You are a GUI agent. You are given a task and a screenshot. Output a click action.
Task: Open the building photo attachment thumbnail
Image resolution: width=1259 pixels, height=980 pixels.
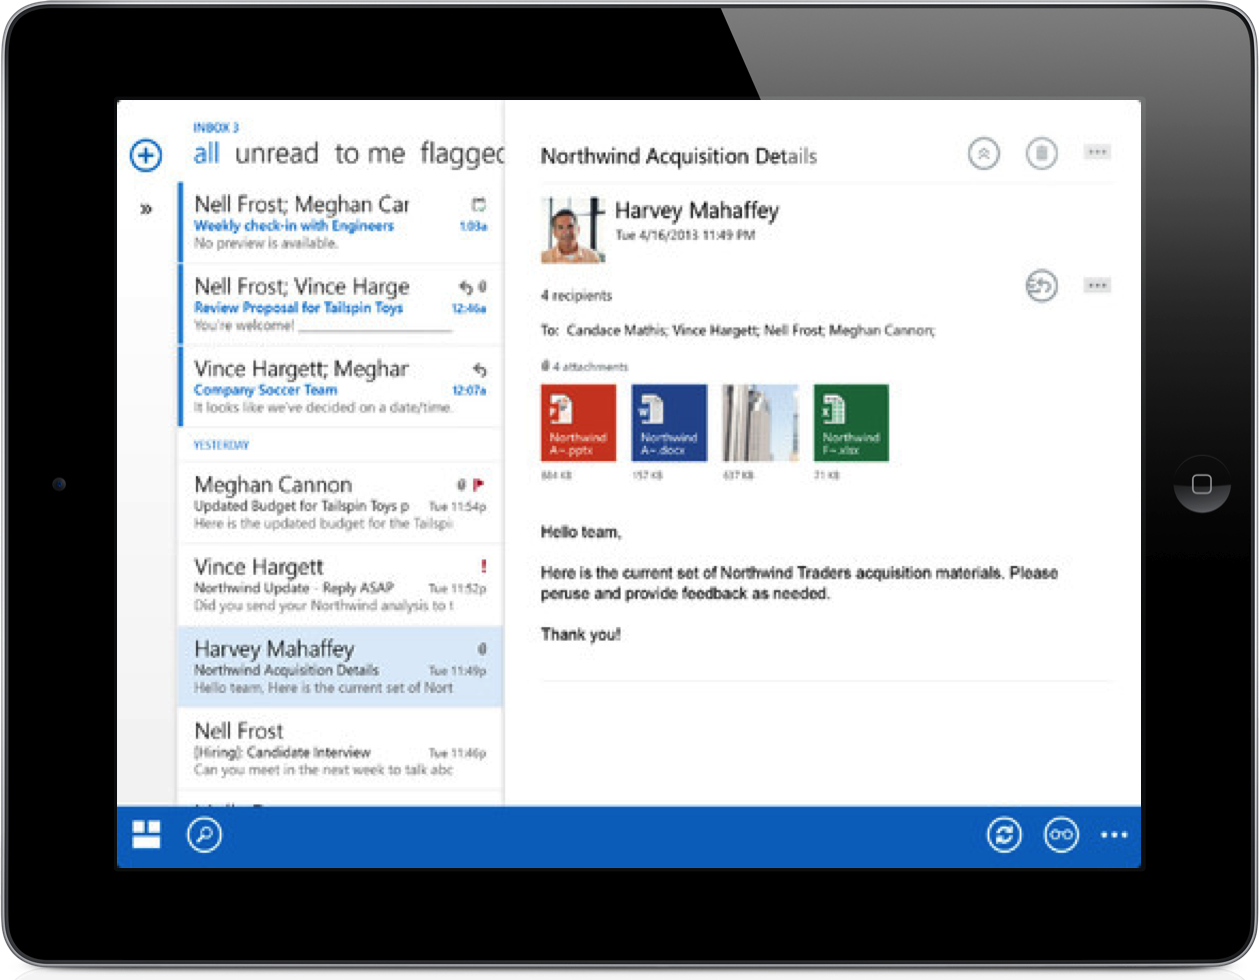[760, 423]
